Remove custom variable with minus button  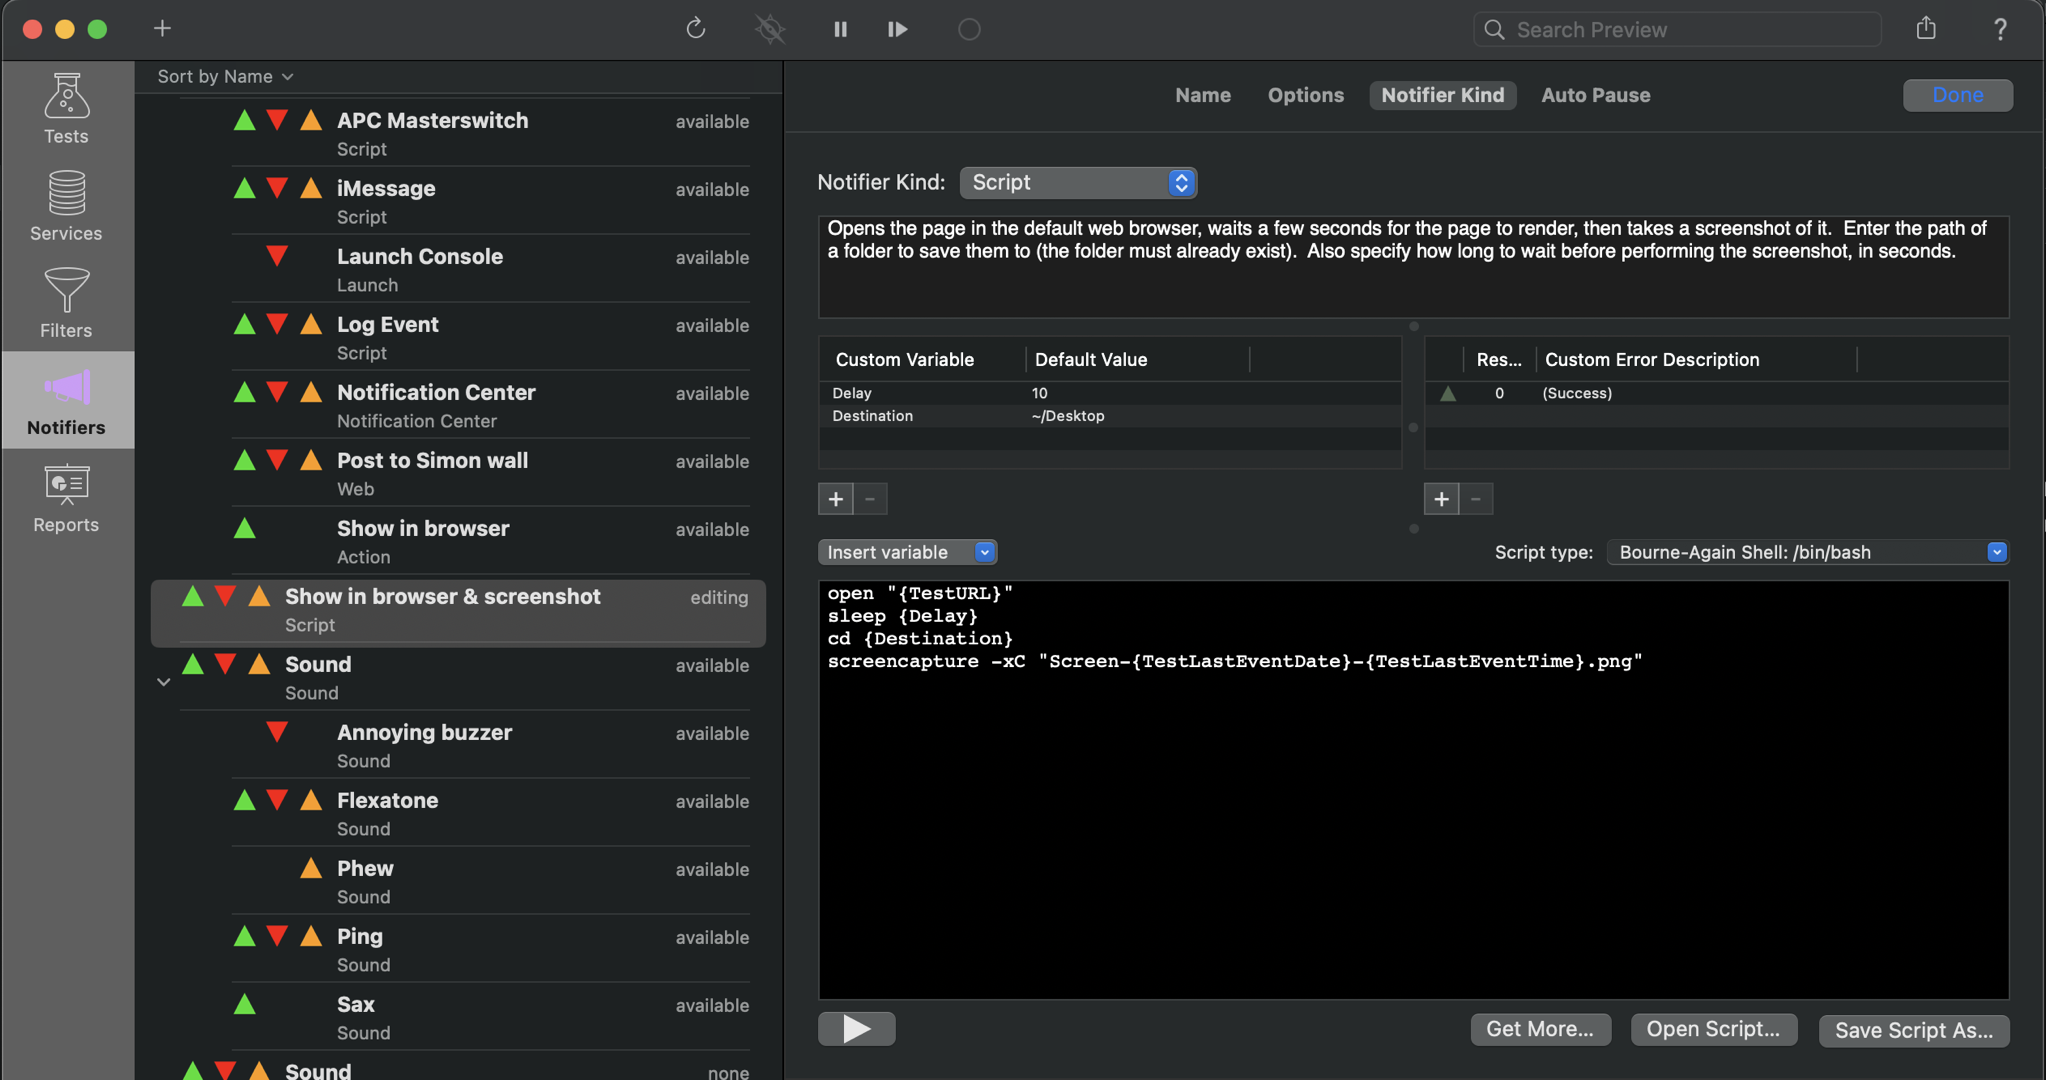pos(871,498)
